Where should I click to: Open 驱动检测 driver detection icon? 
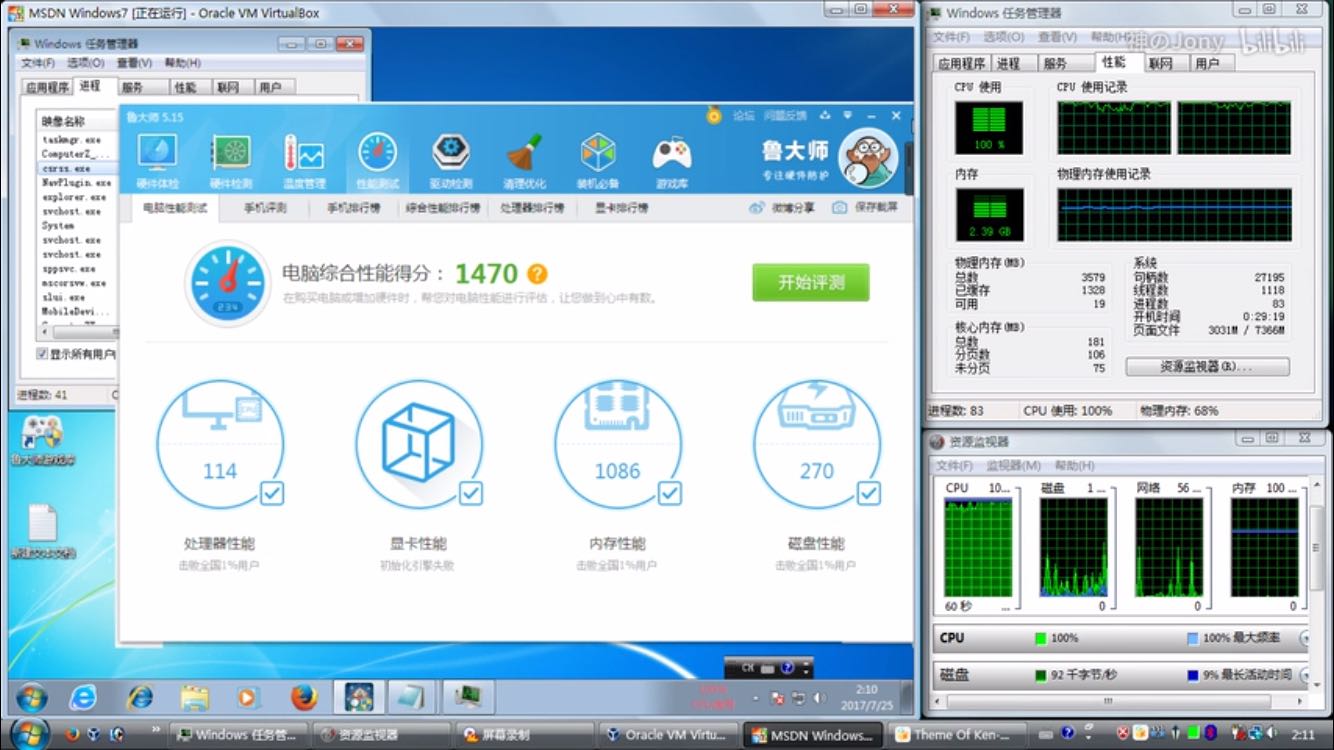(x=451, y=161)
